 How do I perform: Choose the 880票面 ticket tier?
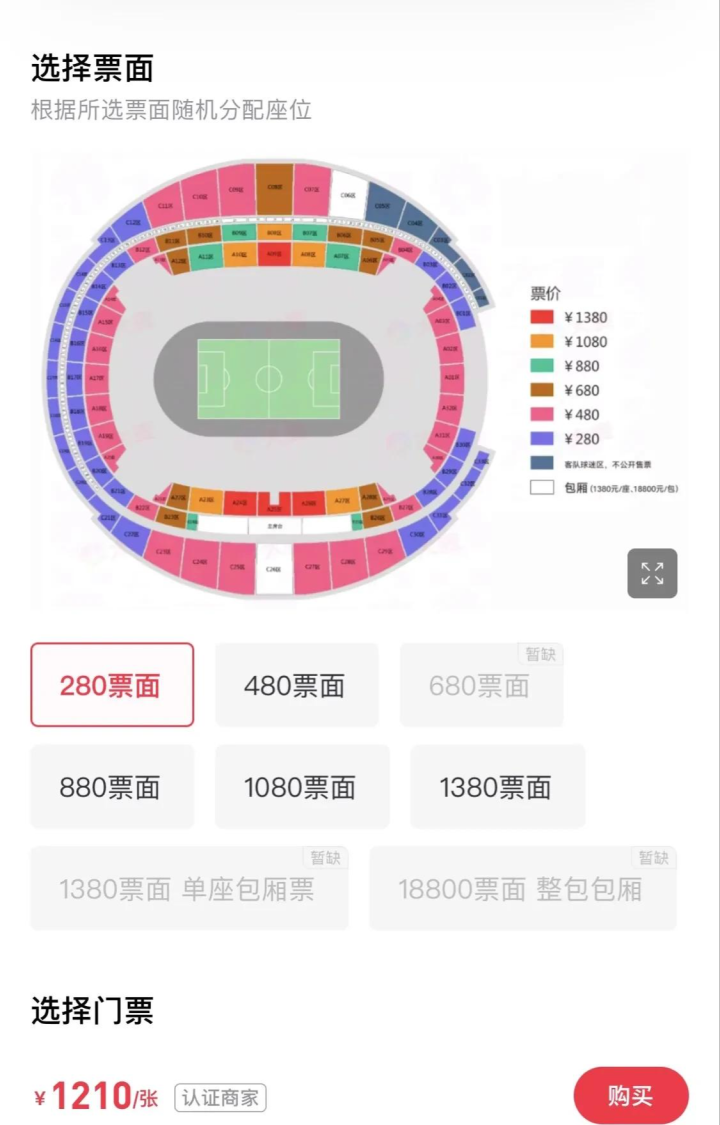click(111, 787)
